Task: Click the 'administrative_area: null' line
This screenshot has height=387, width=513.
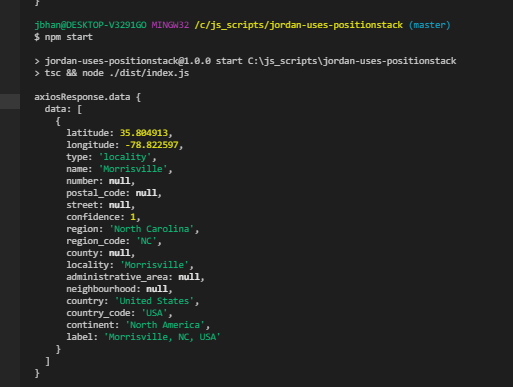Action: point(135,277)
